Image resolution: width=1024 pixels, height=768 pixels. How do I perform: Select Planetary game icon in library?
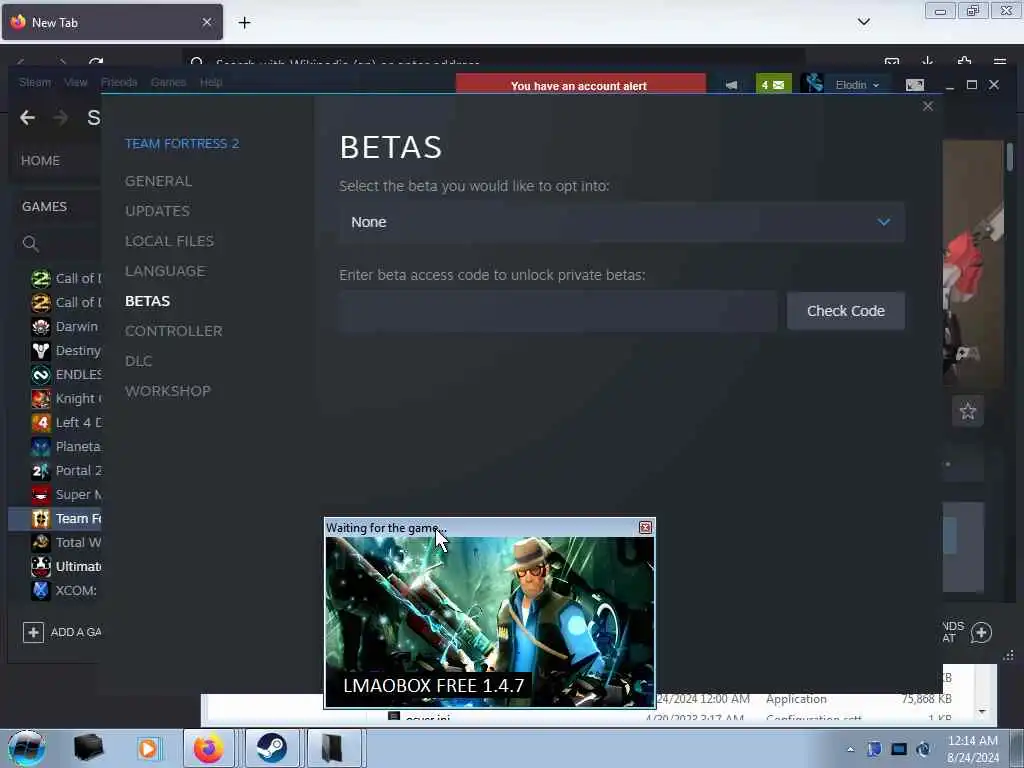(x=41, y=447)
